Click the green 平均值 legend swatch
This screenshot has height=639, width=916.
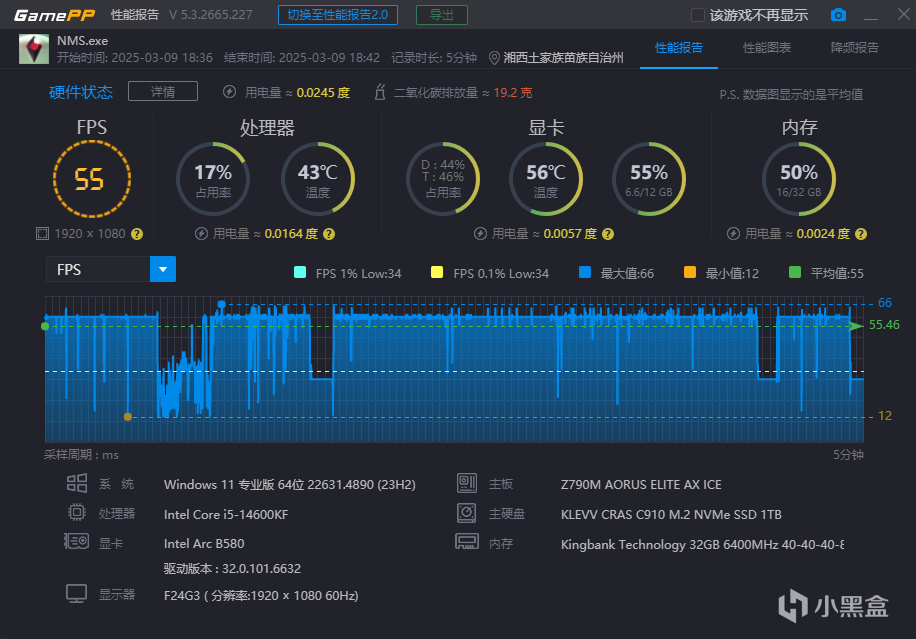[x=795, y=272]
